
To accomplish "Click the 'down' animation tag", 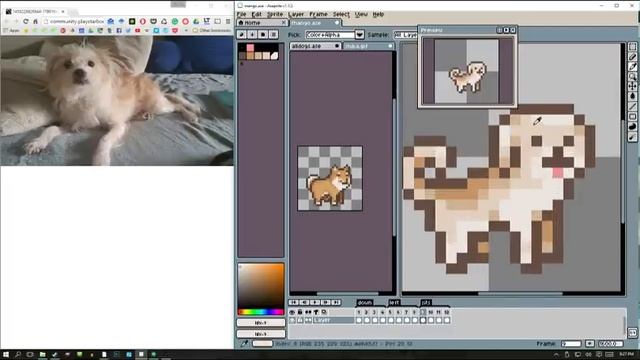I will click(364, 303).
